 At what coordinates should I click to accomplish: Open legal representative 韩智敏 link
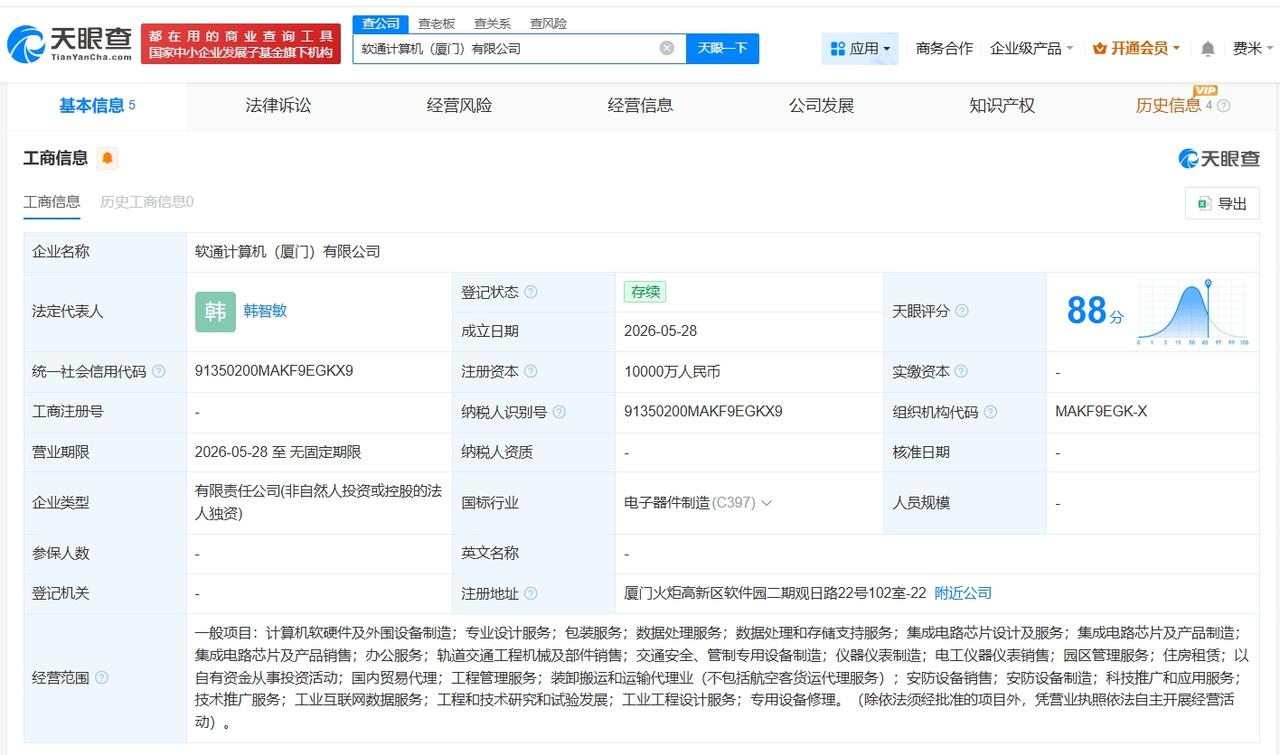point(265,311)
